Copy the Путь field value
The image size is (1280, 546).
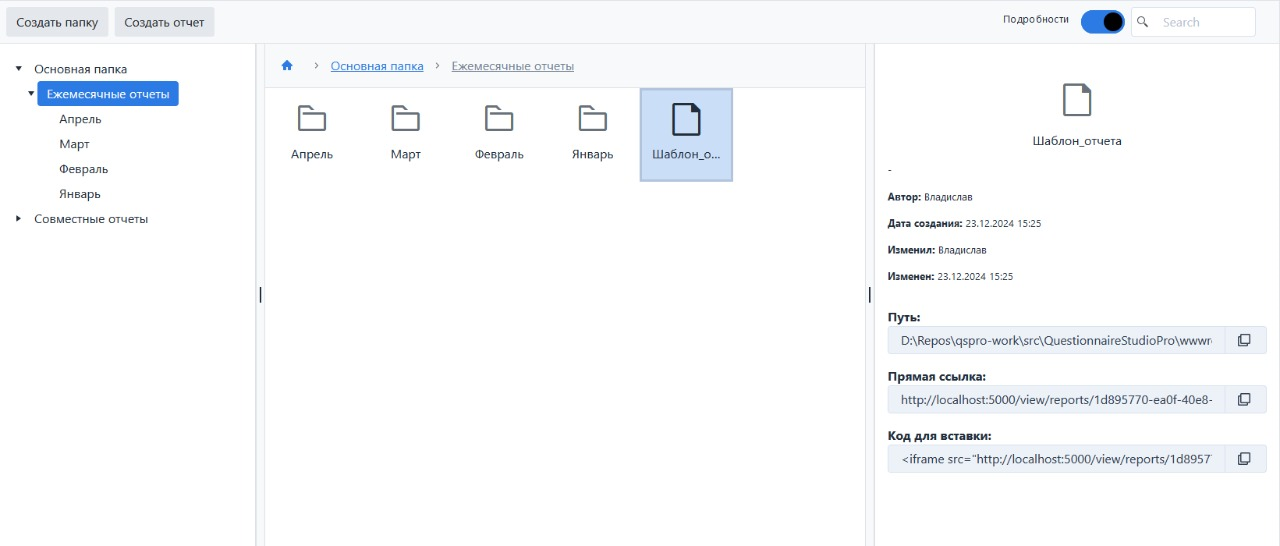click(1244, 340)
